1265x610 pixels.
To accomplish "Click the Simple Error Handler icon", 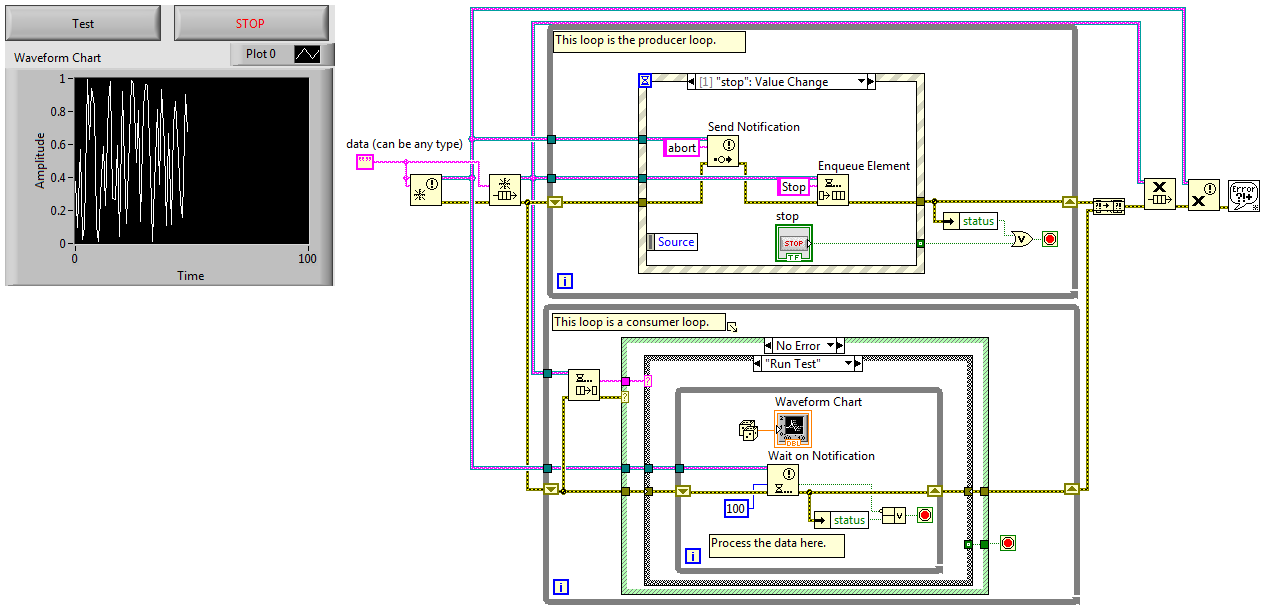I will coord(1243,195).
